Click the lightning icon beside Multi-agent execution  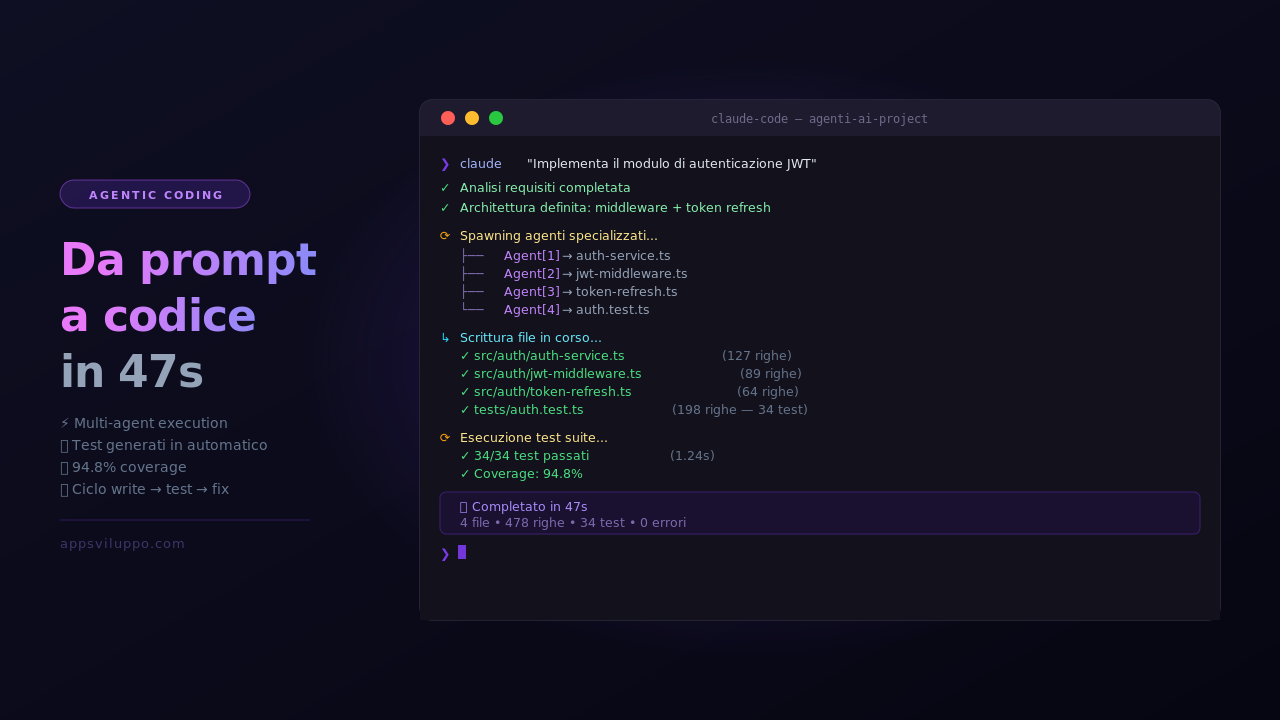pyautogui.click(x=65, y=424)
